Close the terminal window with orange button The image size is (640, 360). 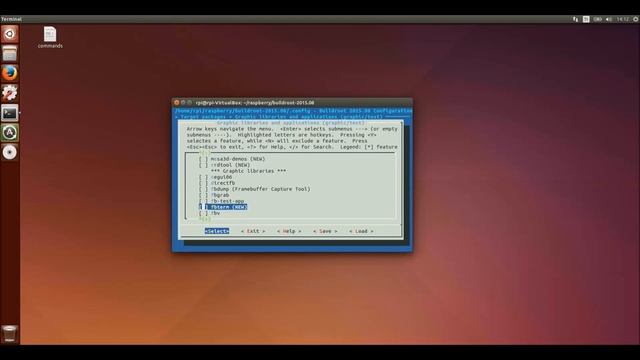[x=177, y=102]
